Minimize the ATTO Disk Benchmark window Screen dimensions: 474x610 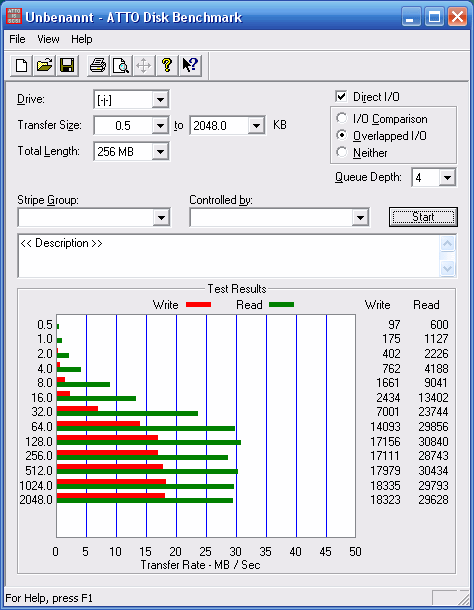411,17
